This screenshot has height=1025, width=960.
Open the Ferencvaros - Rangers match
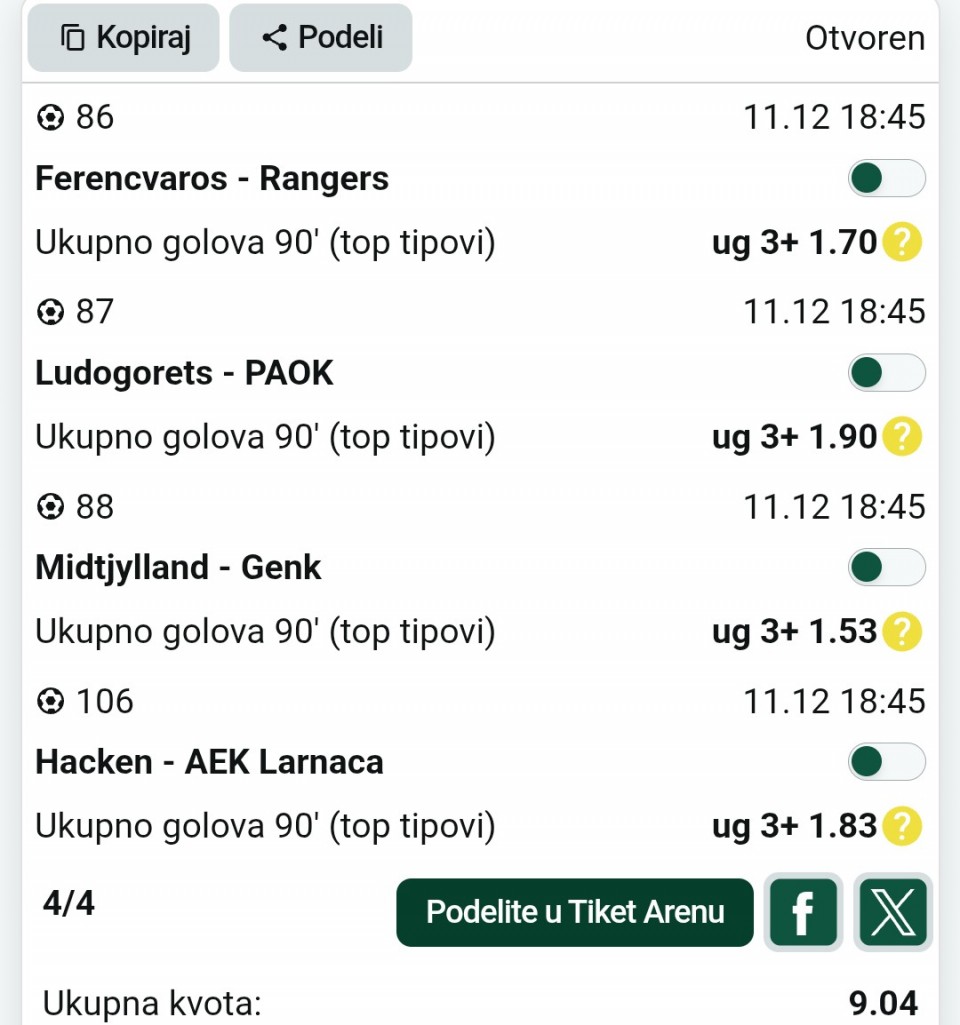pyautogui.click(x=212, y=179)
